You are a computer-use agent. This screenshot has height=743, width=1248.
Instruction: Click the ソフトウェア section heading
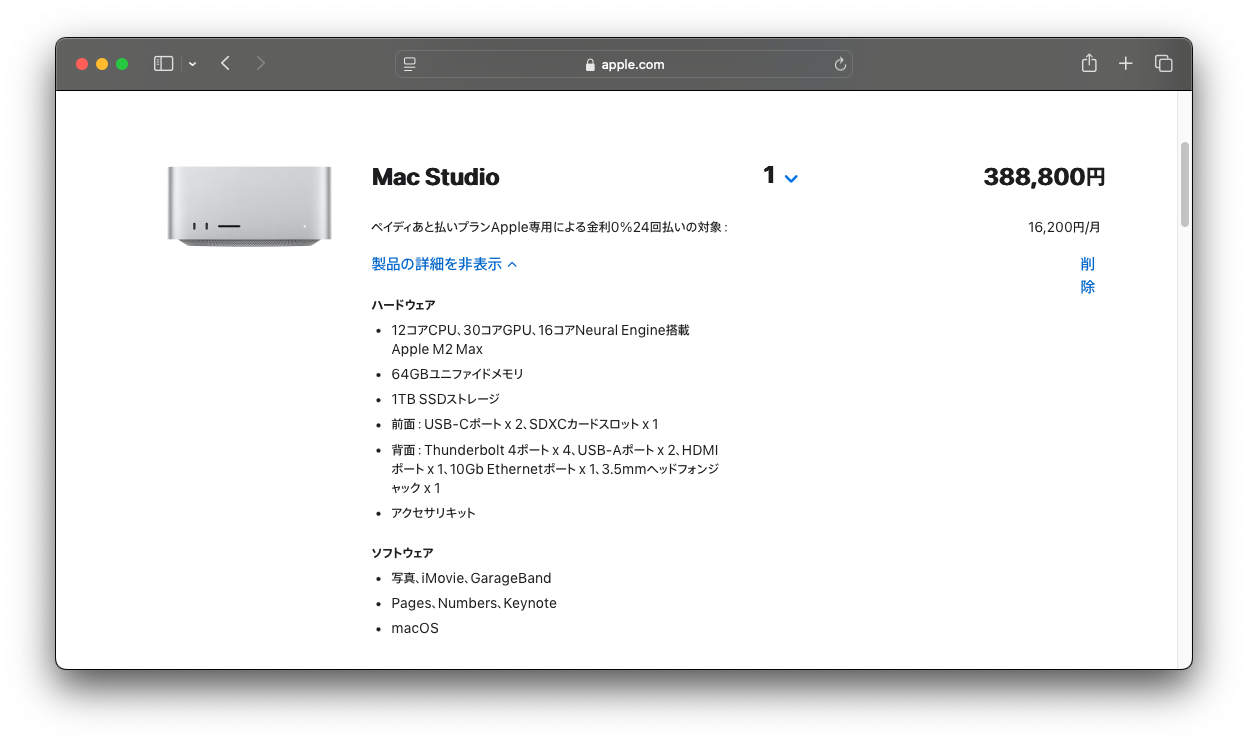[x=403, y=553]
